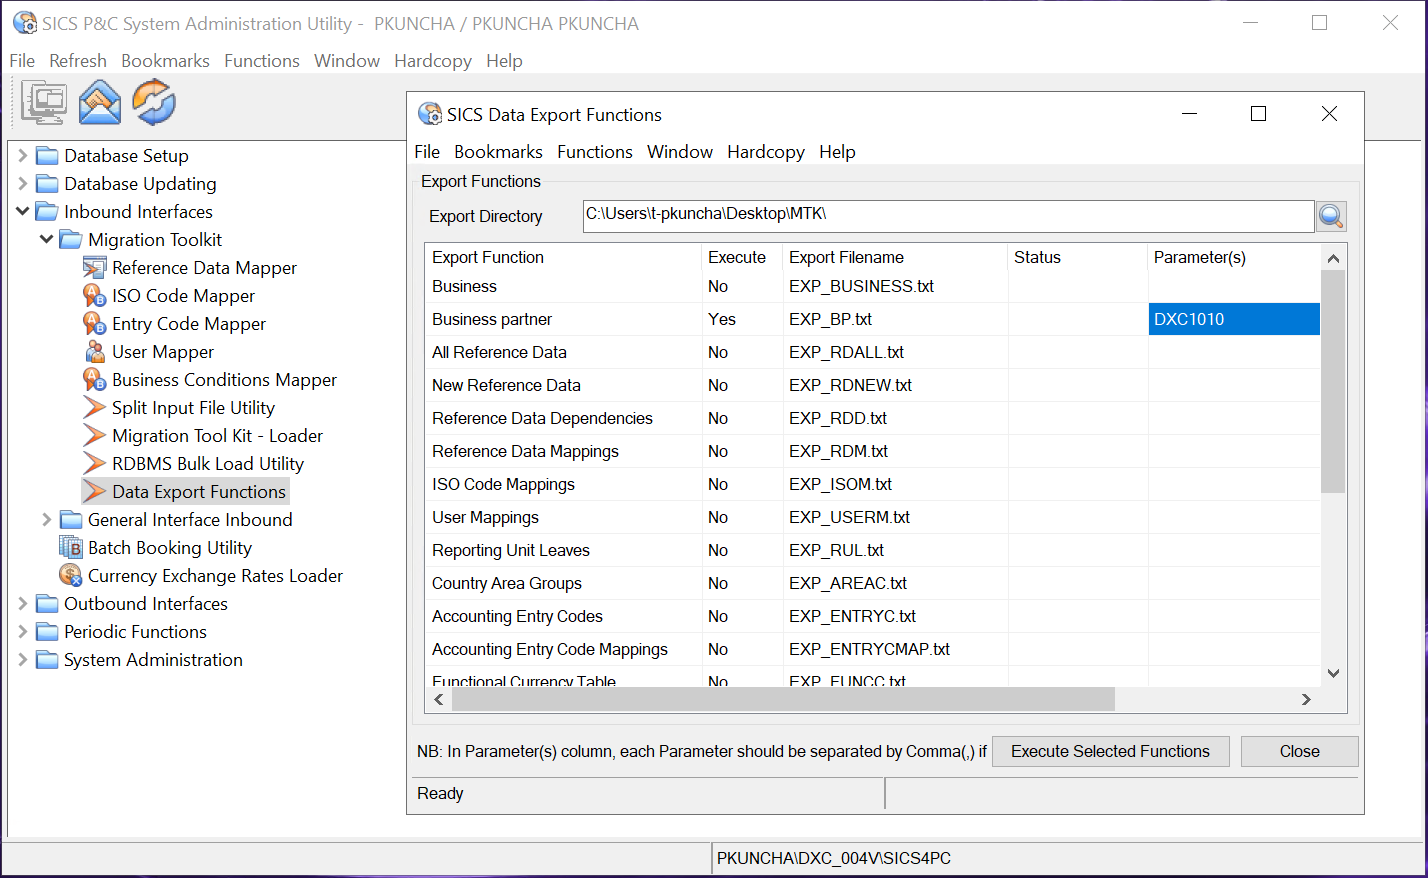This screenshot has width=1428, height=878.
Task: Close the Data Export Functions dialog via Close button
Action: (1299, 751)
